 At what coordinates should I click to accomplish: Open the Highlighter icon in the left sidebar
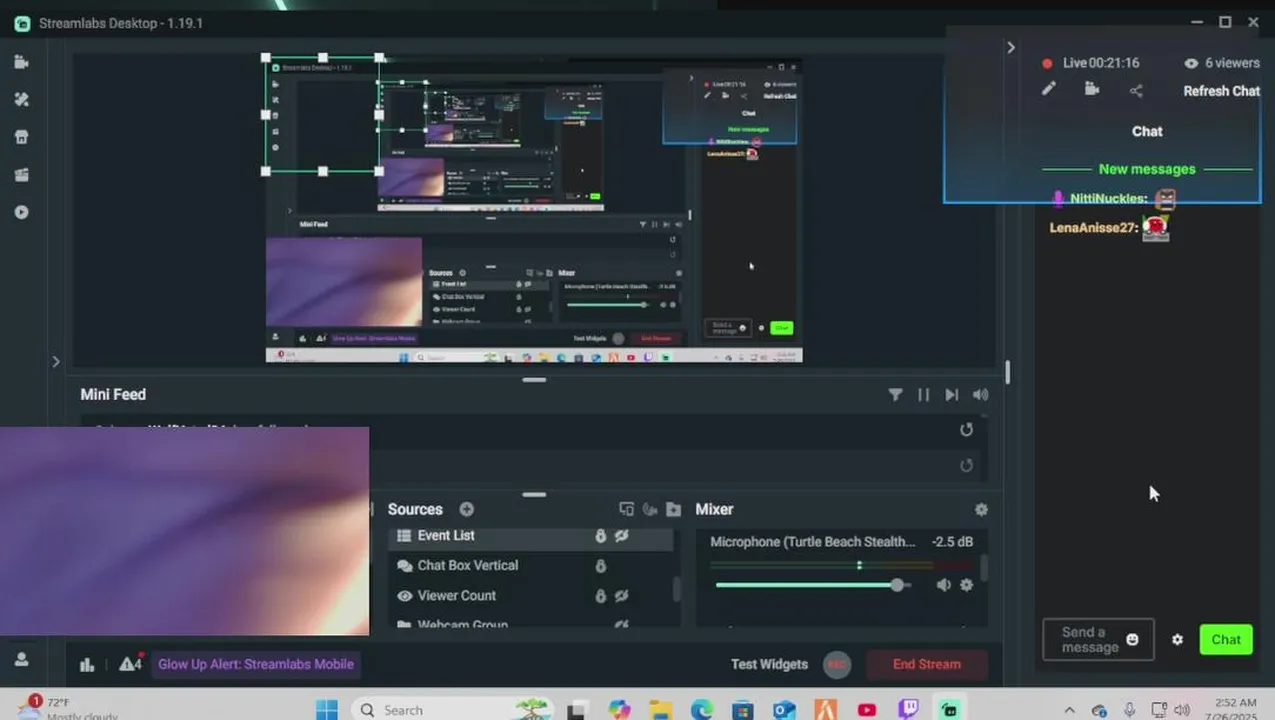coord(21,175)
